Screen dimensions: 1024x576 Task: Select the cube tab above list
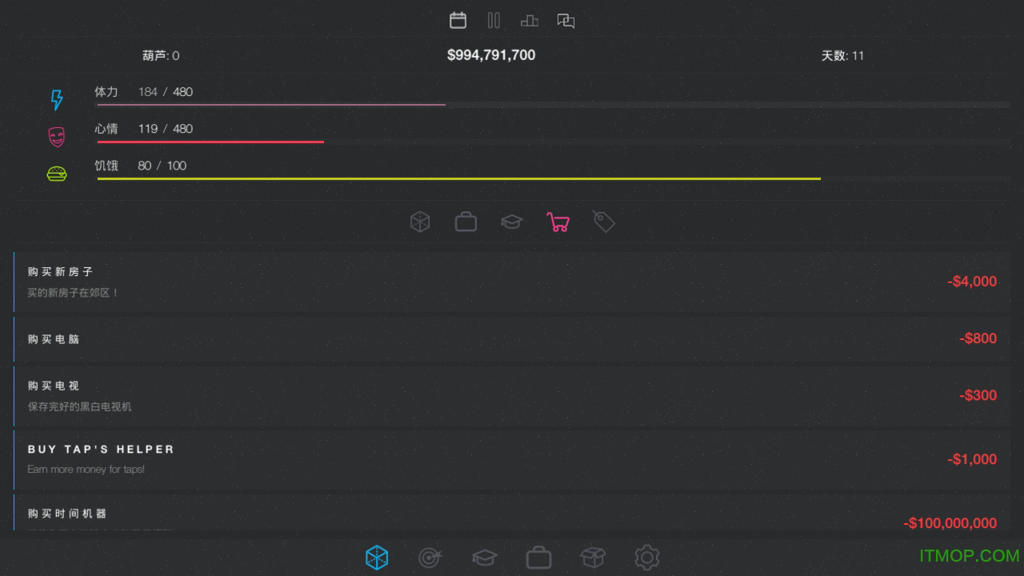coord(420,222)
